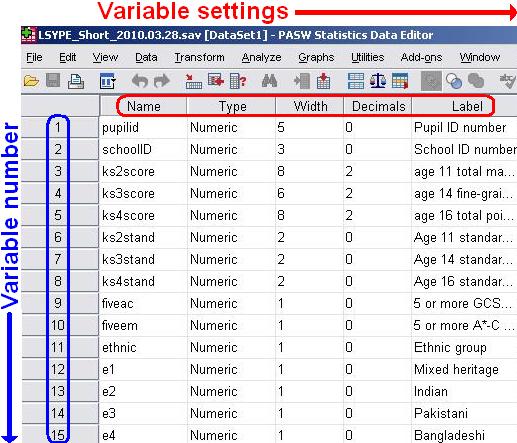Click the Name column header
The image size is (517, 443).
[x=144, y=106]
